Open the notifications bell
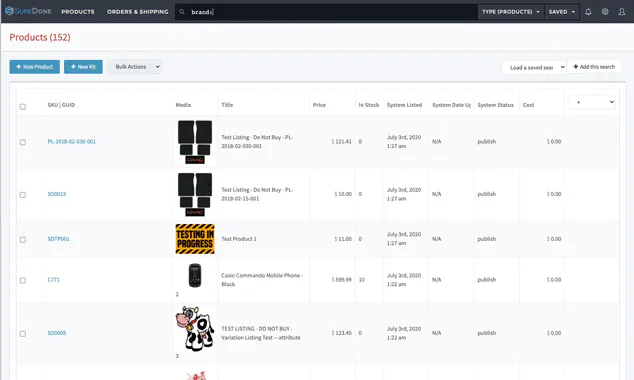This screenshot has width=634, height=380. (x=588, y=12)
